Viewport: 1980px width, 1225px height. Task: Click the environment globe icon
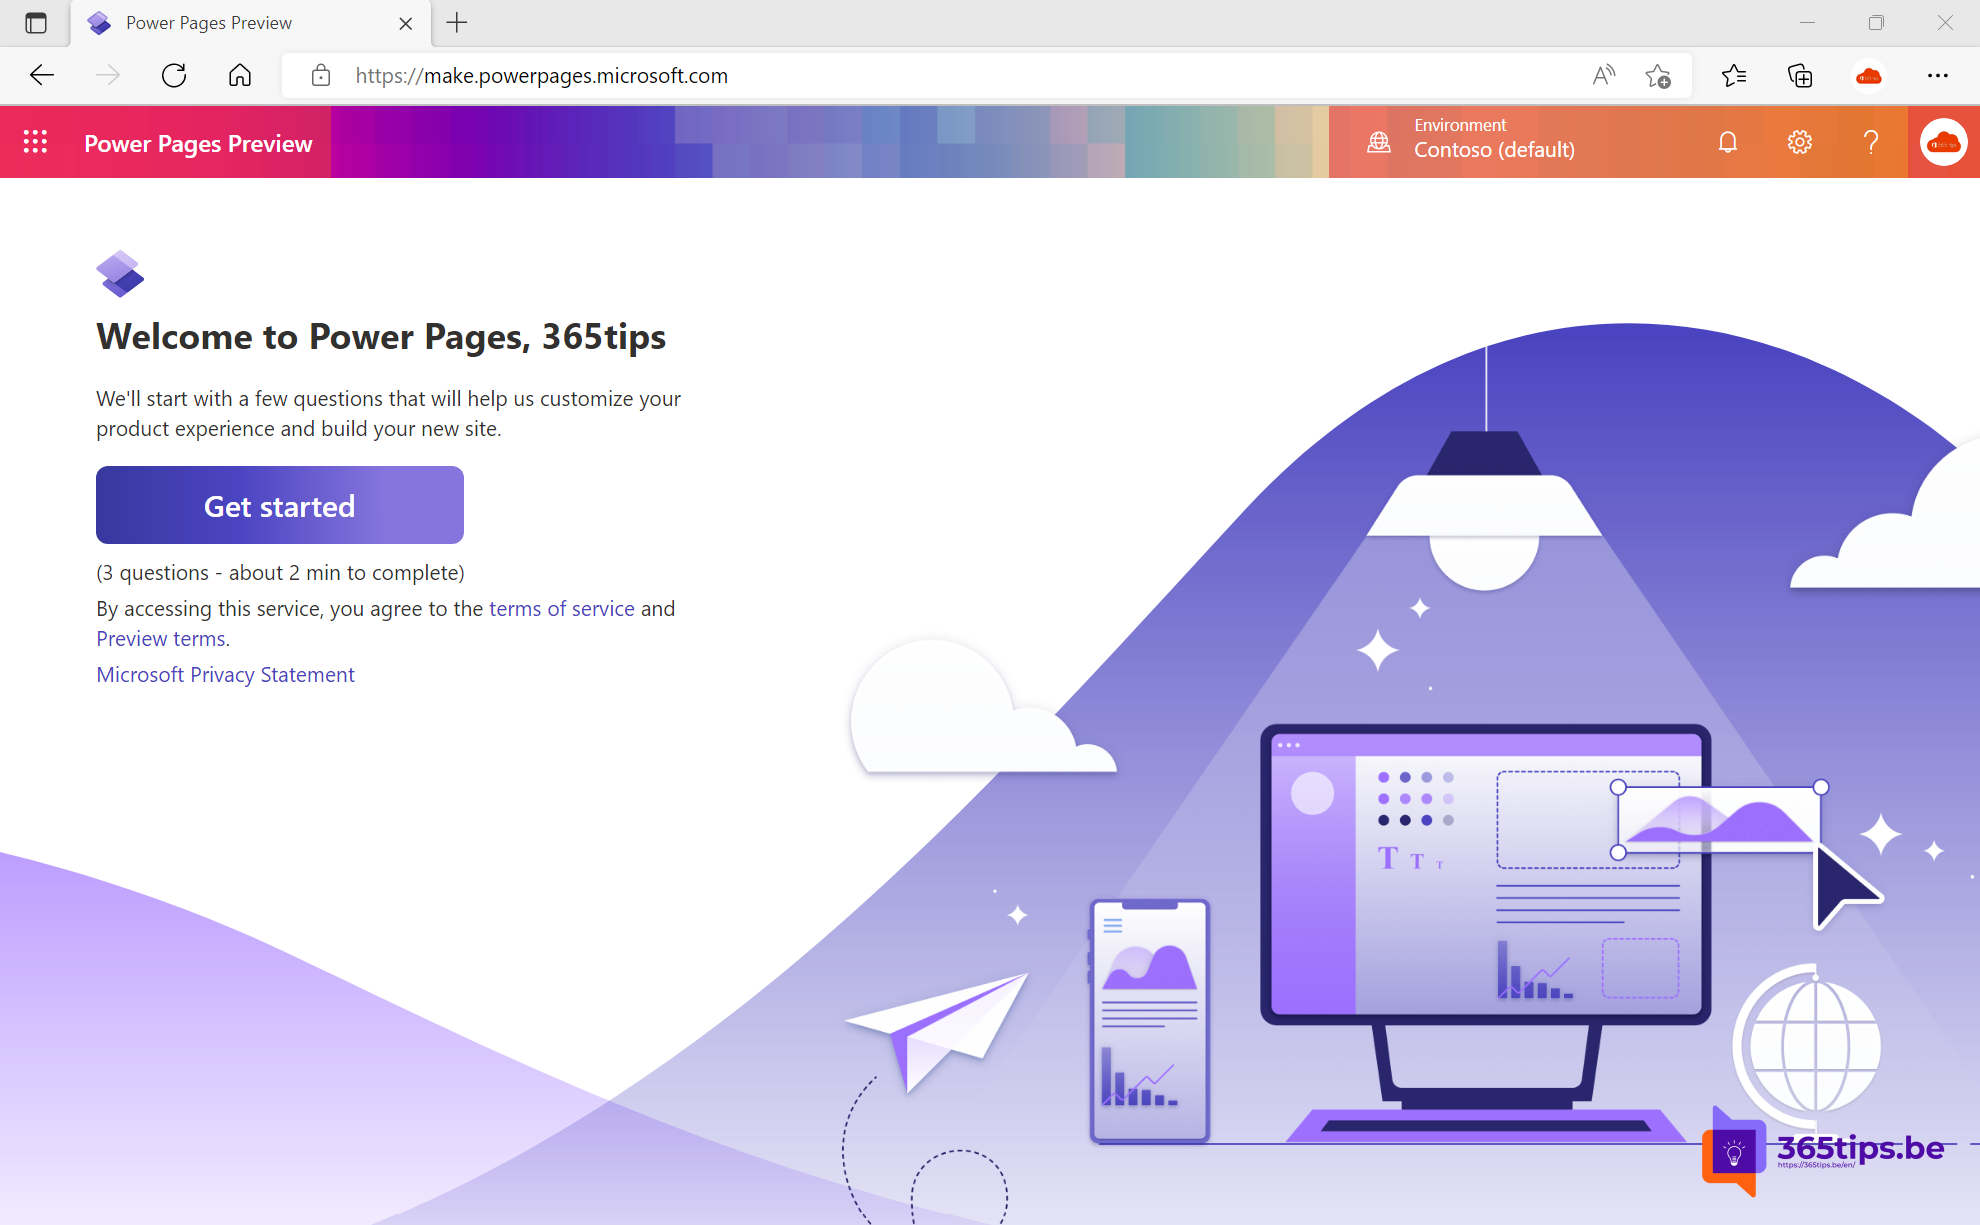pos(1379,142)
